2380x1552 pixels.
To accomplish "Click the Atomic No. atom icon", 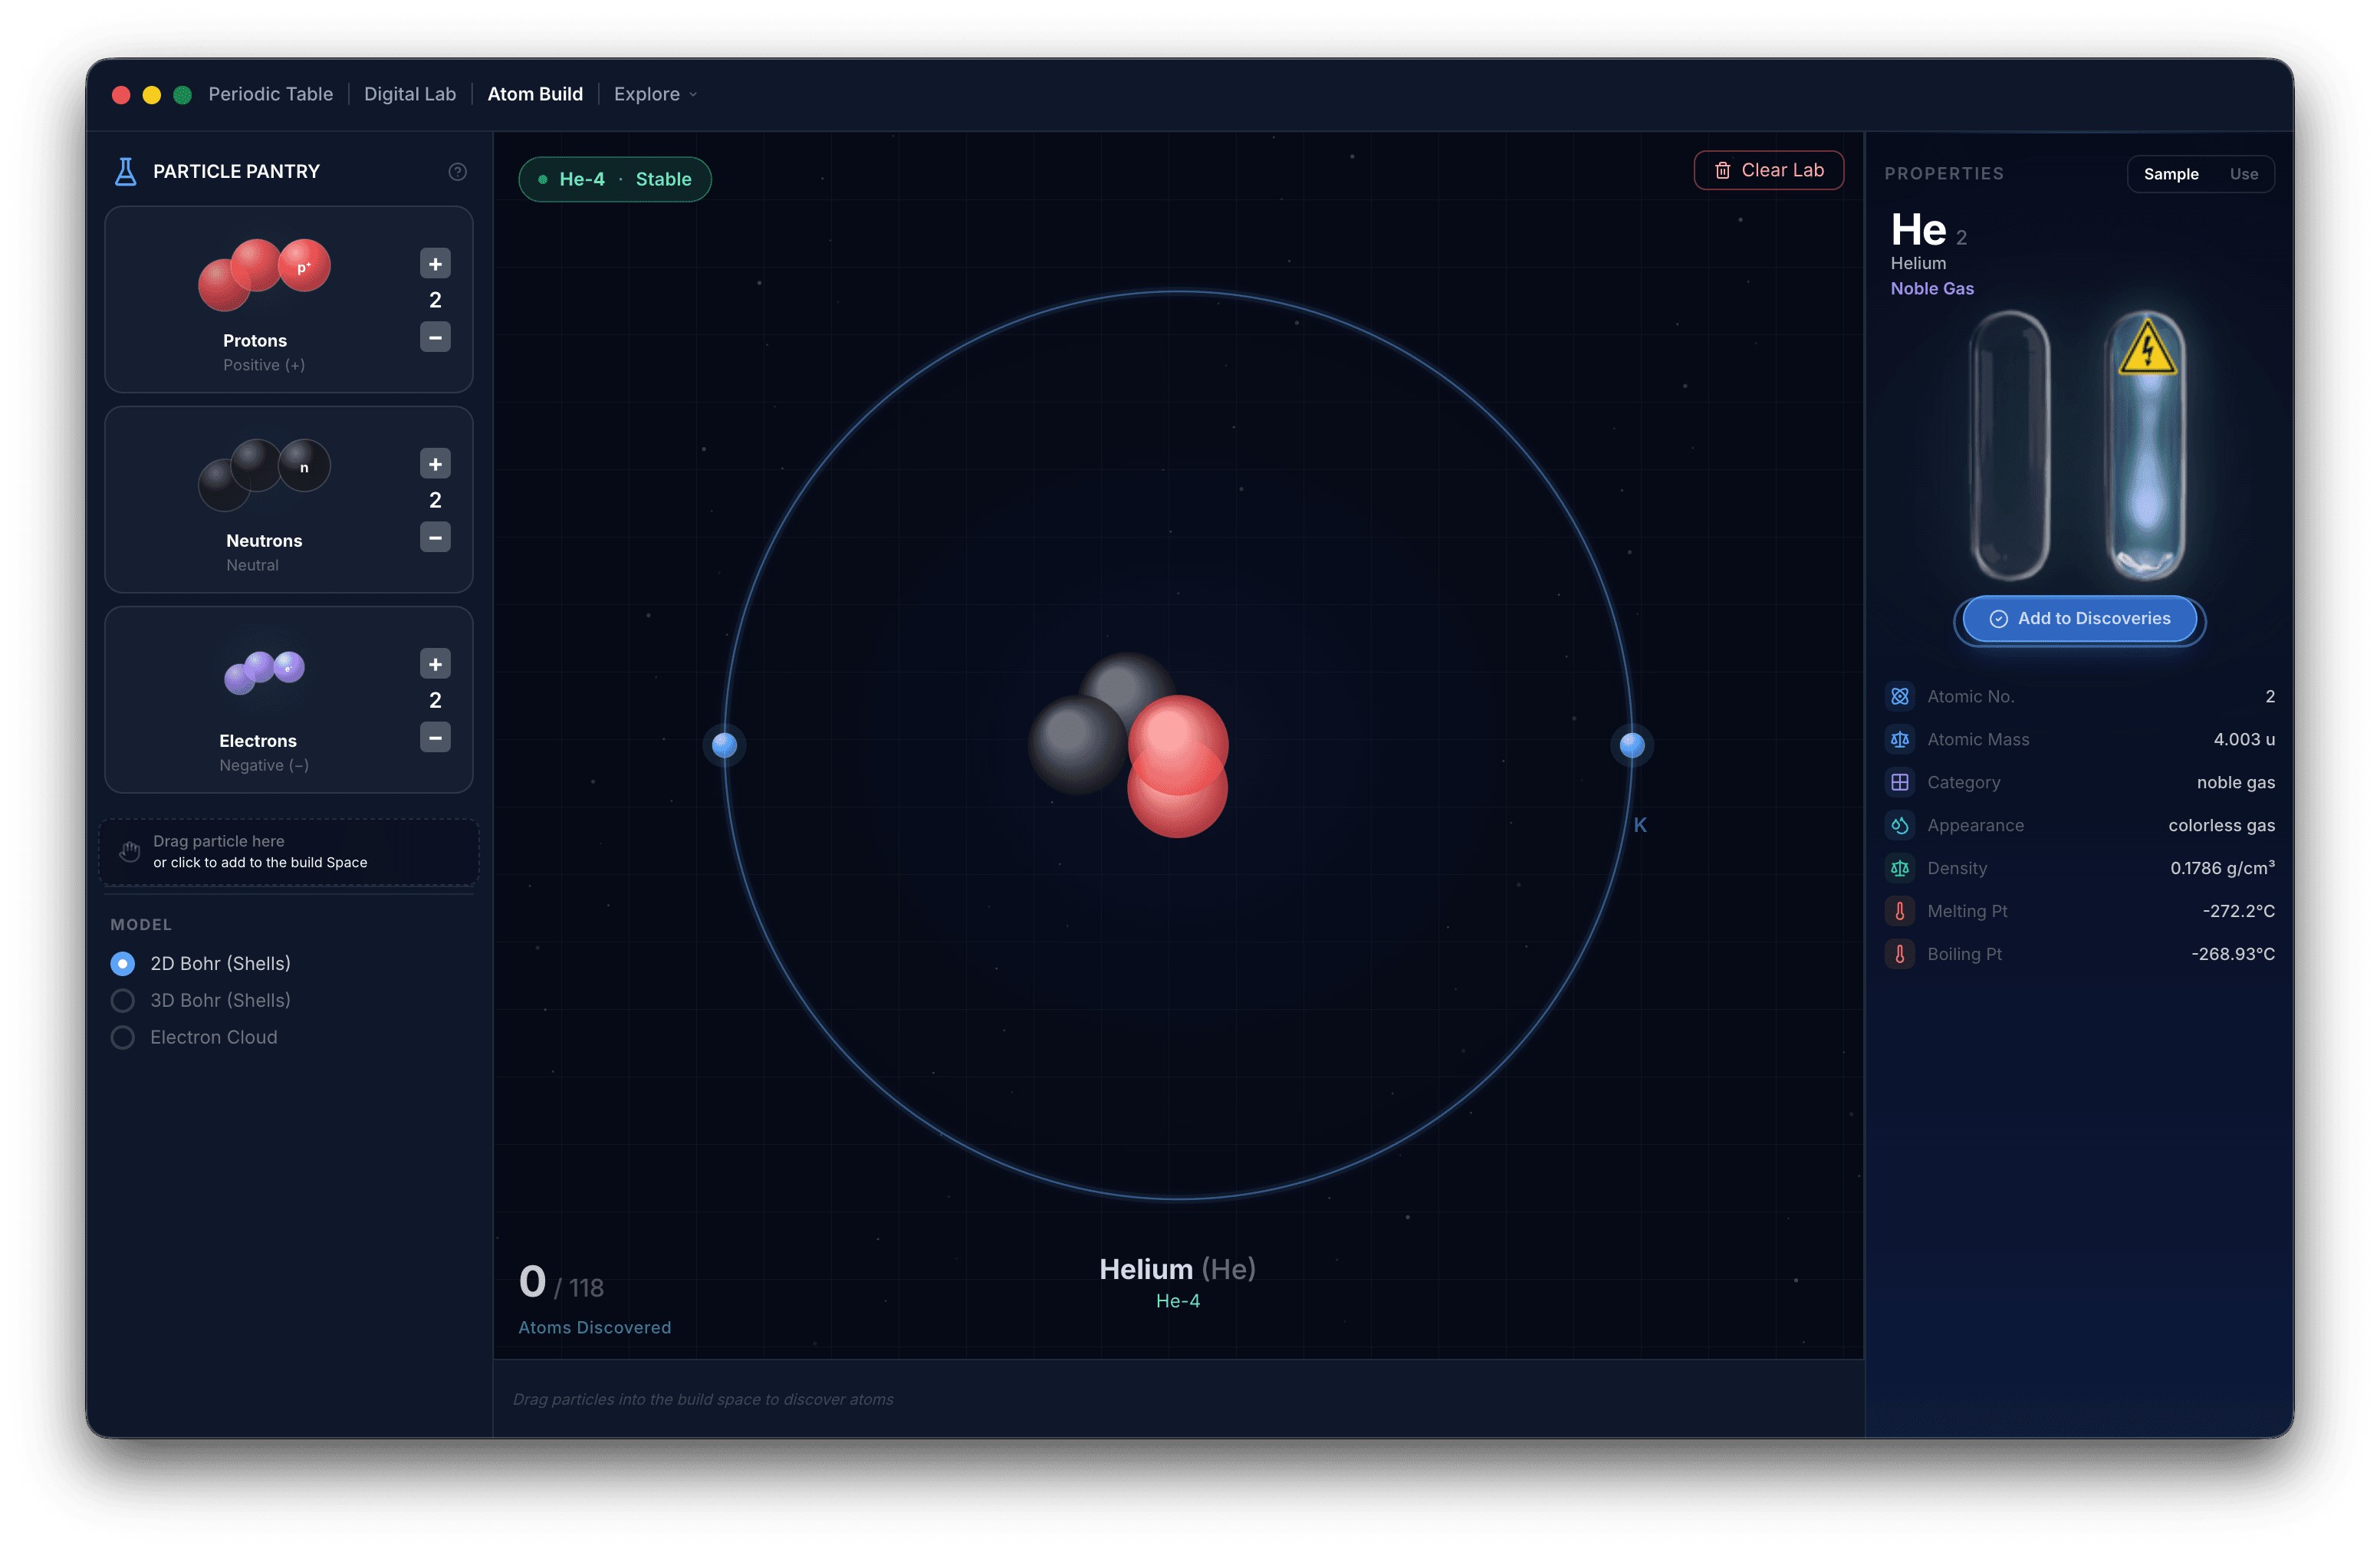I will pyautogui.click(x=1899, y=696).
